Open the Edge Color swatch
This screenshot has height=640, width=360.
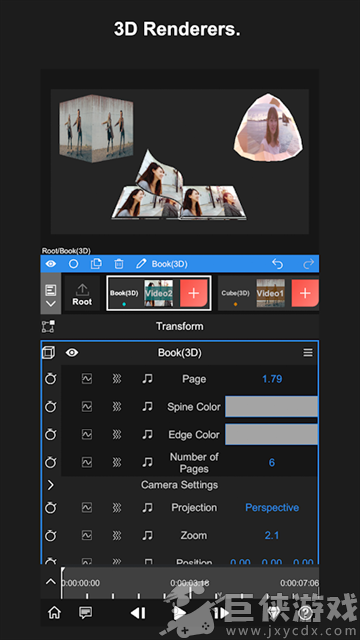tap(271, 434)
